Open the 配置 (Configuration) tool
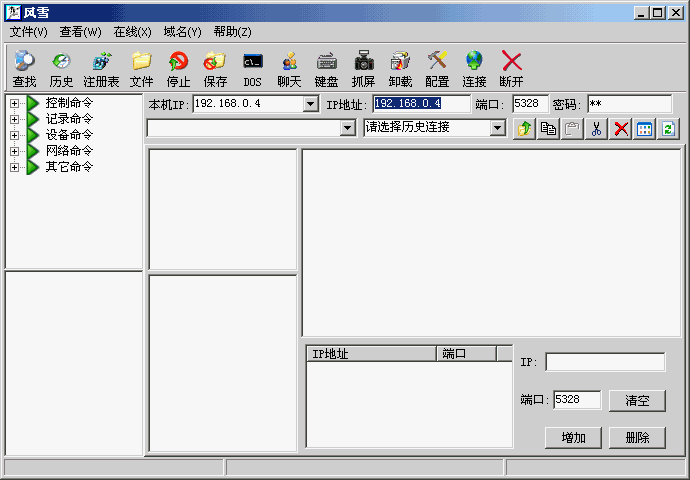Viewport: 690px width, 480px height. click(437, 68)
